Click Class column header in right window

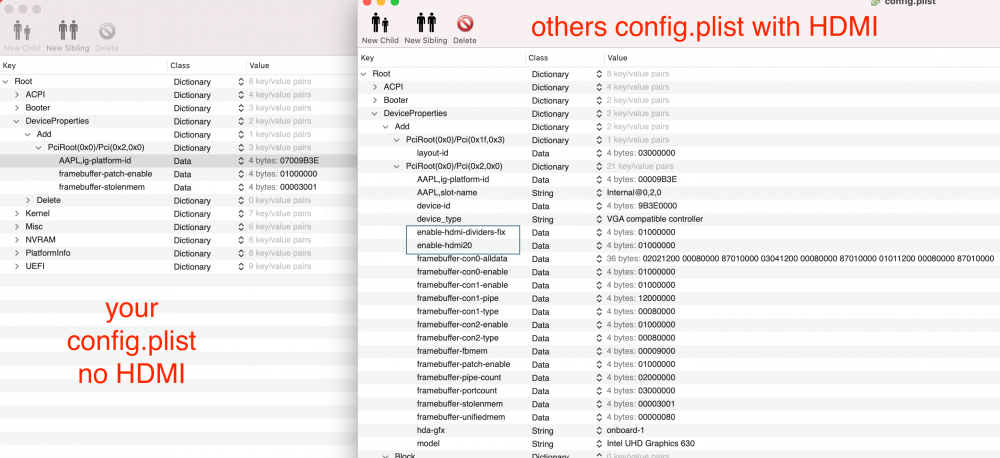tap(538, 58)
